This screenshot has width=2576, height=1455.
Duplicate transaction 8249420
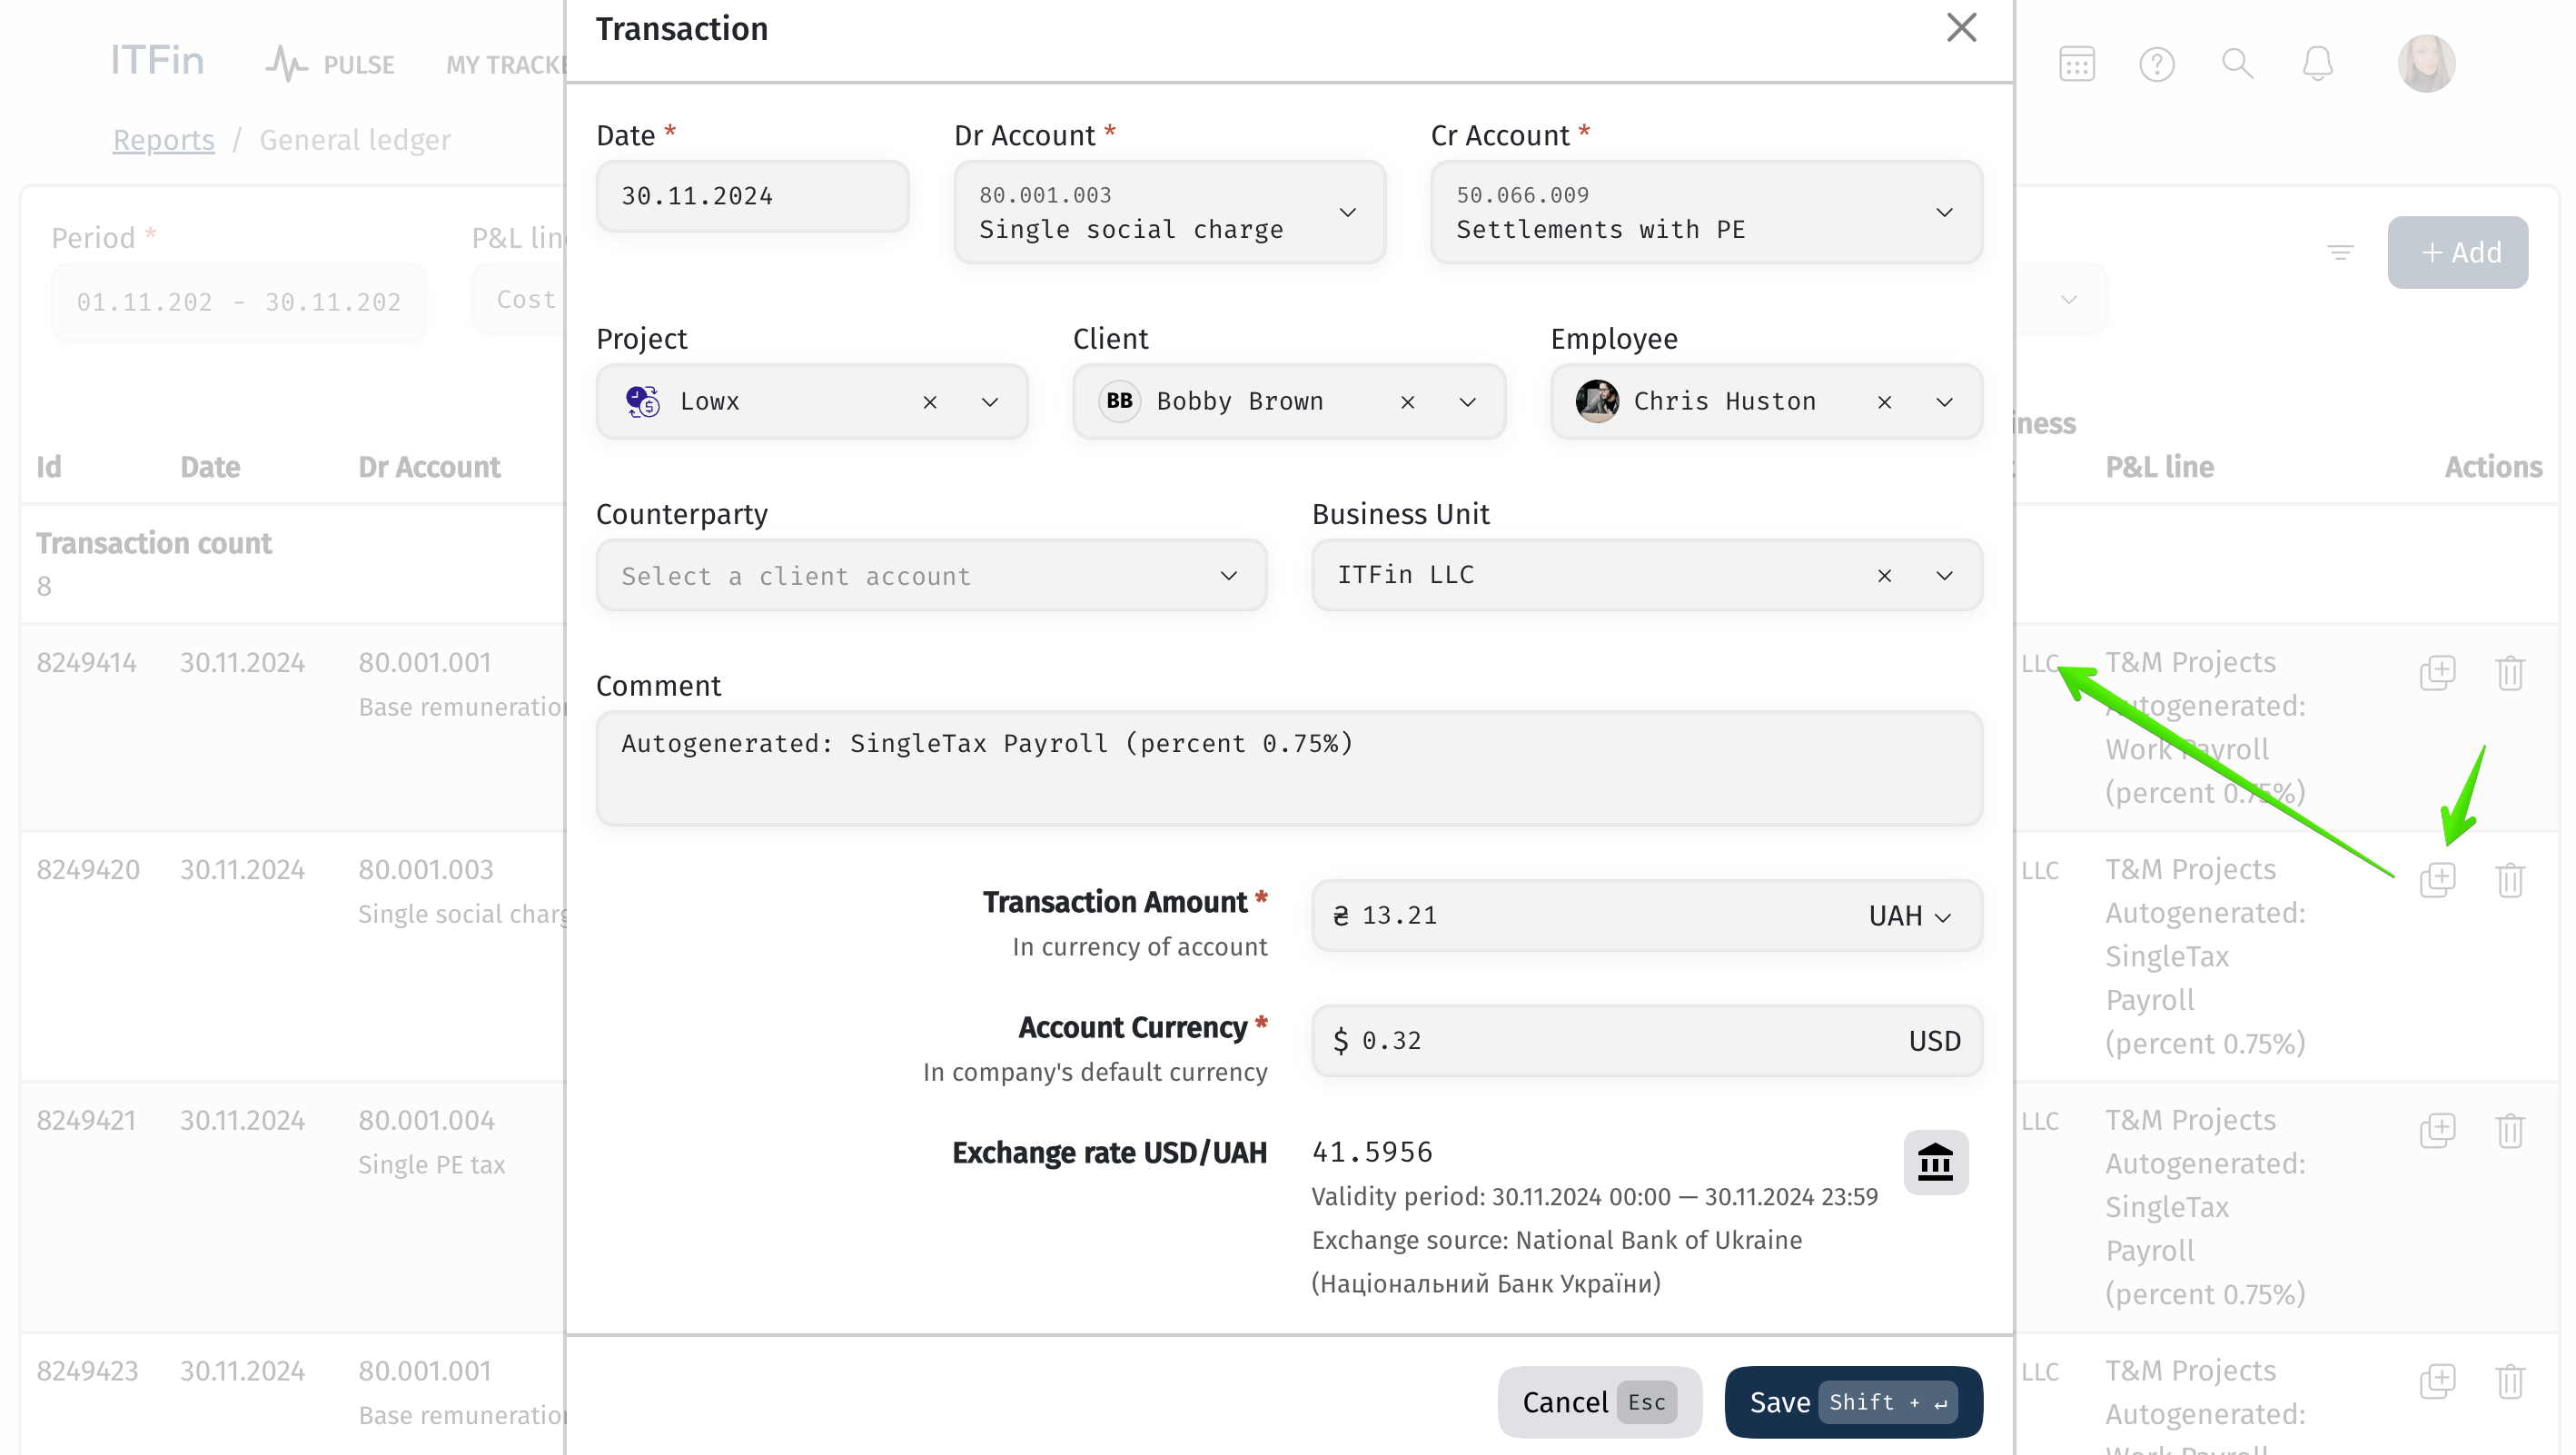pos(2437,879)
